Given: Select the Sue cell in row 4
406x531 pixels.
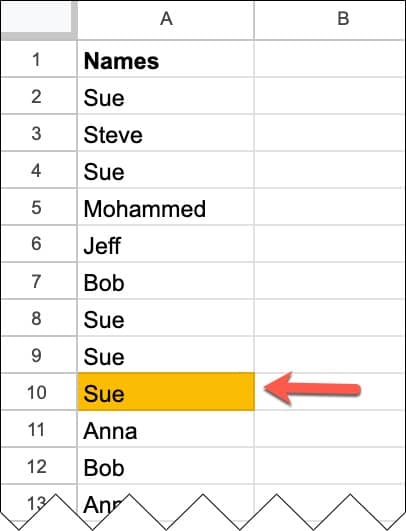Looking at the screenshot, I should [166, 170].
